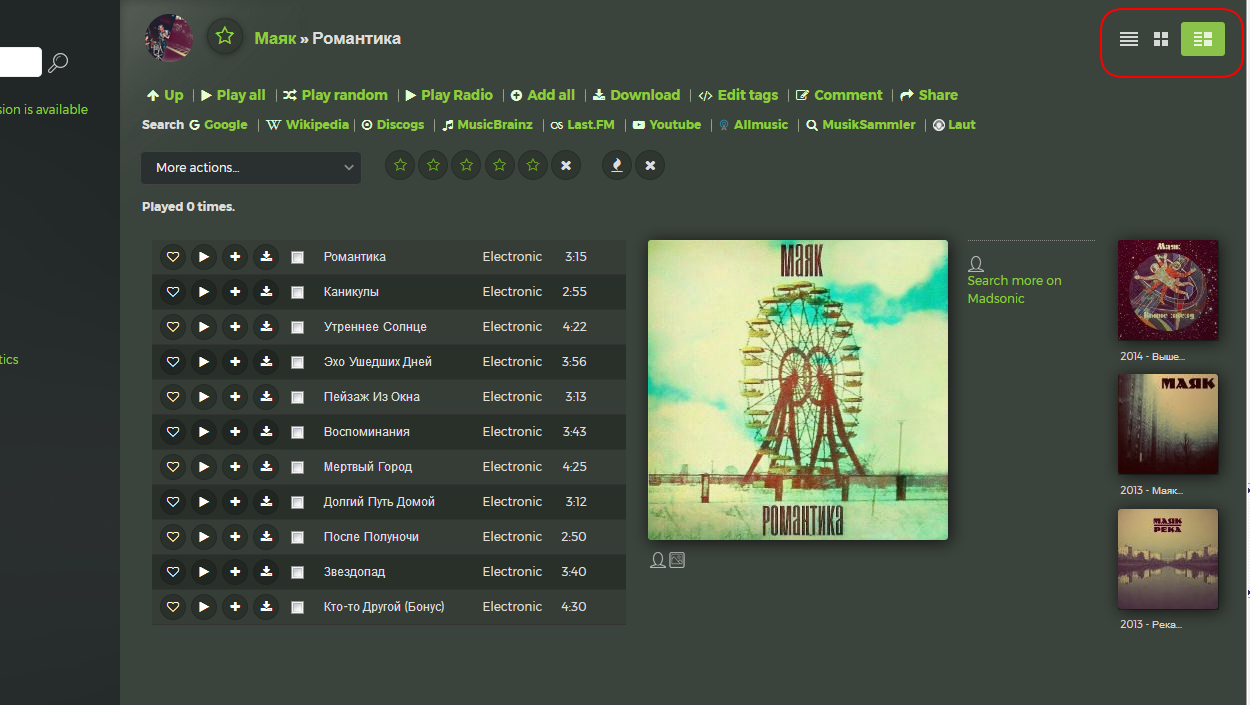Click the artist icon below the cover
The width and height of the screenshot is (1250, 705).
click(658, 560)
